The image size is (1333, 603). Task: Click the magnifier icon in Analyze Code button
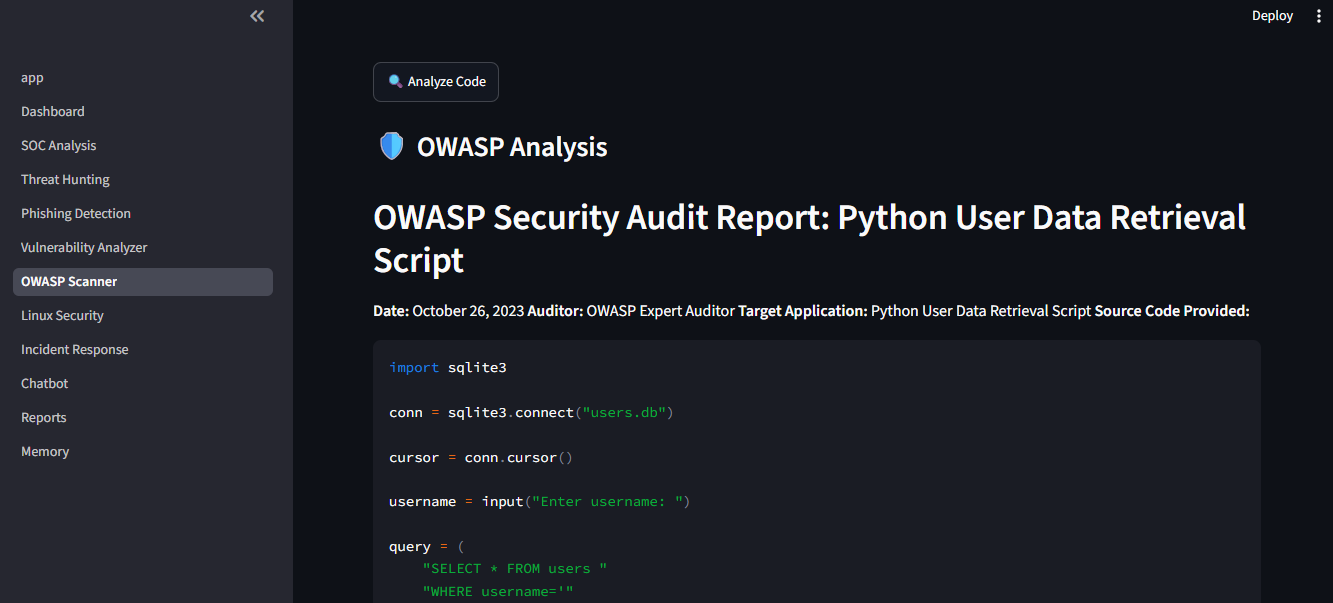(x=395, y=82)
